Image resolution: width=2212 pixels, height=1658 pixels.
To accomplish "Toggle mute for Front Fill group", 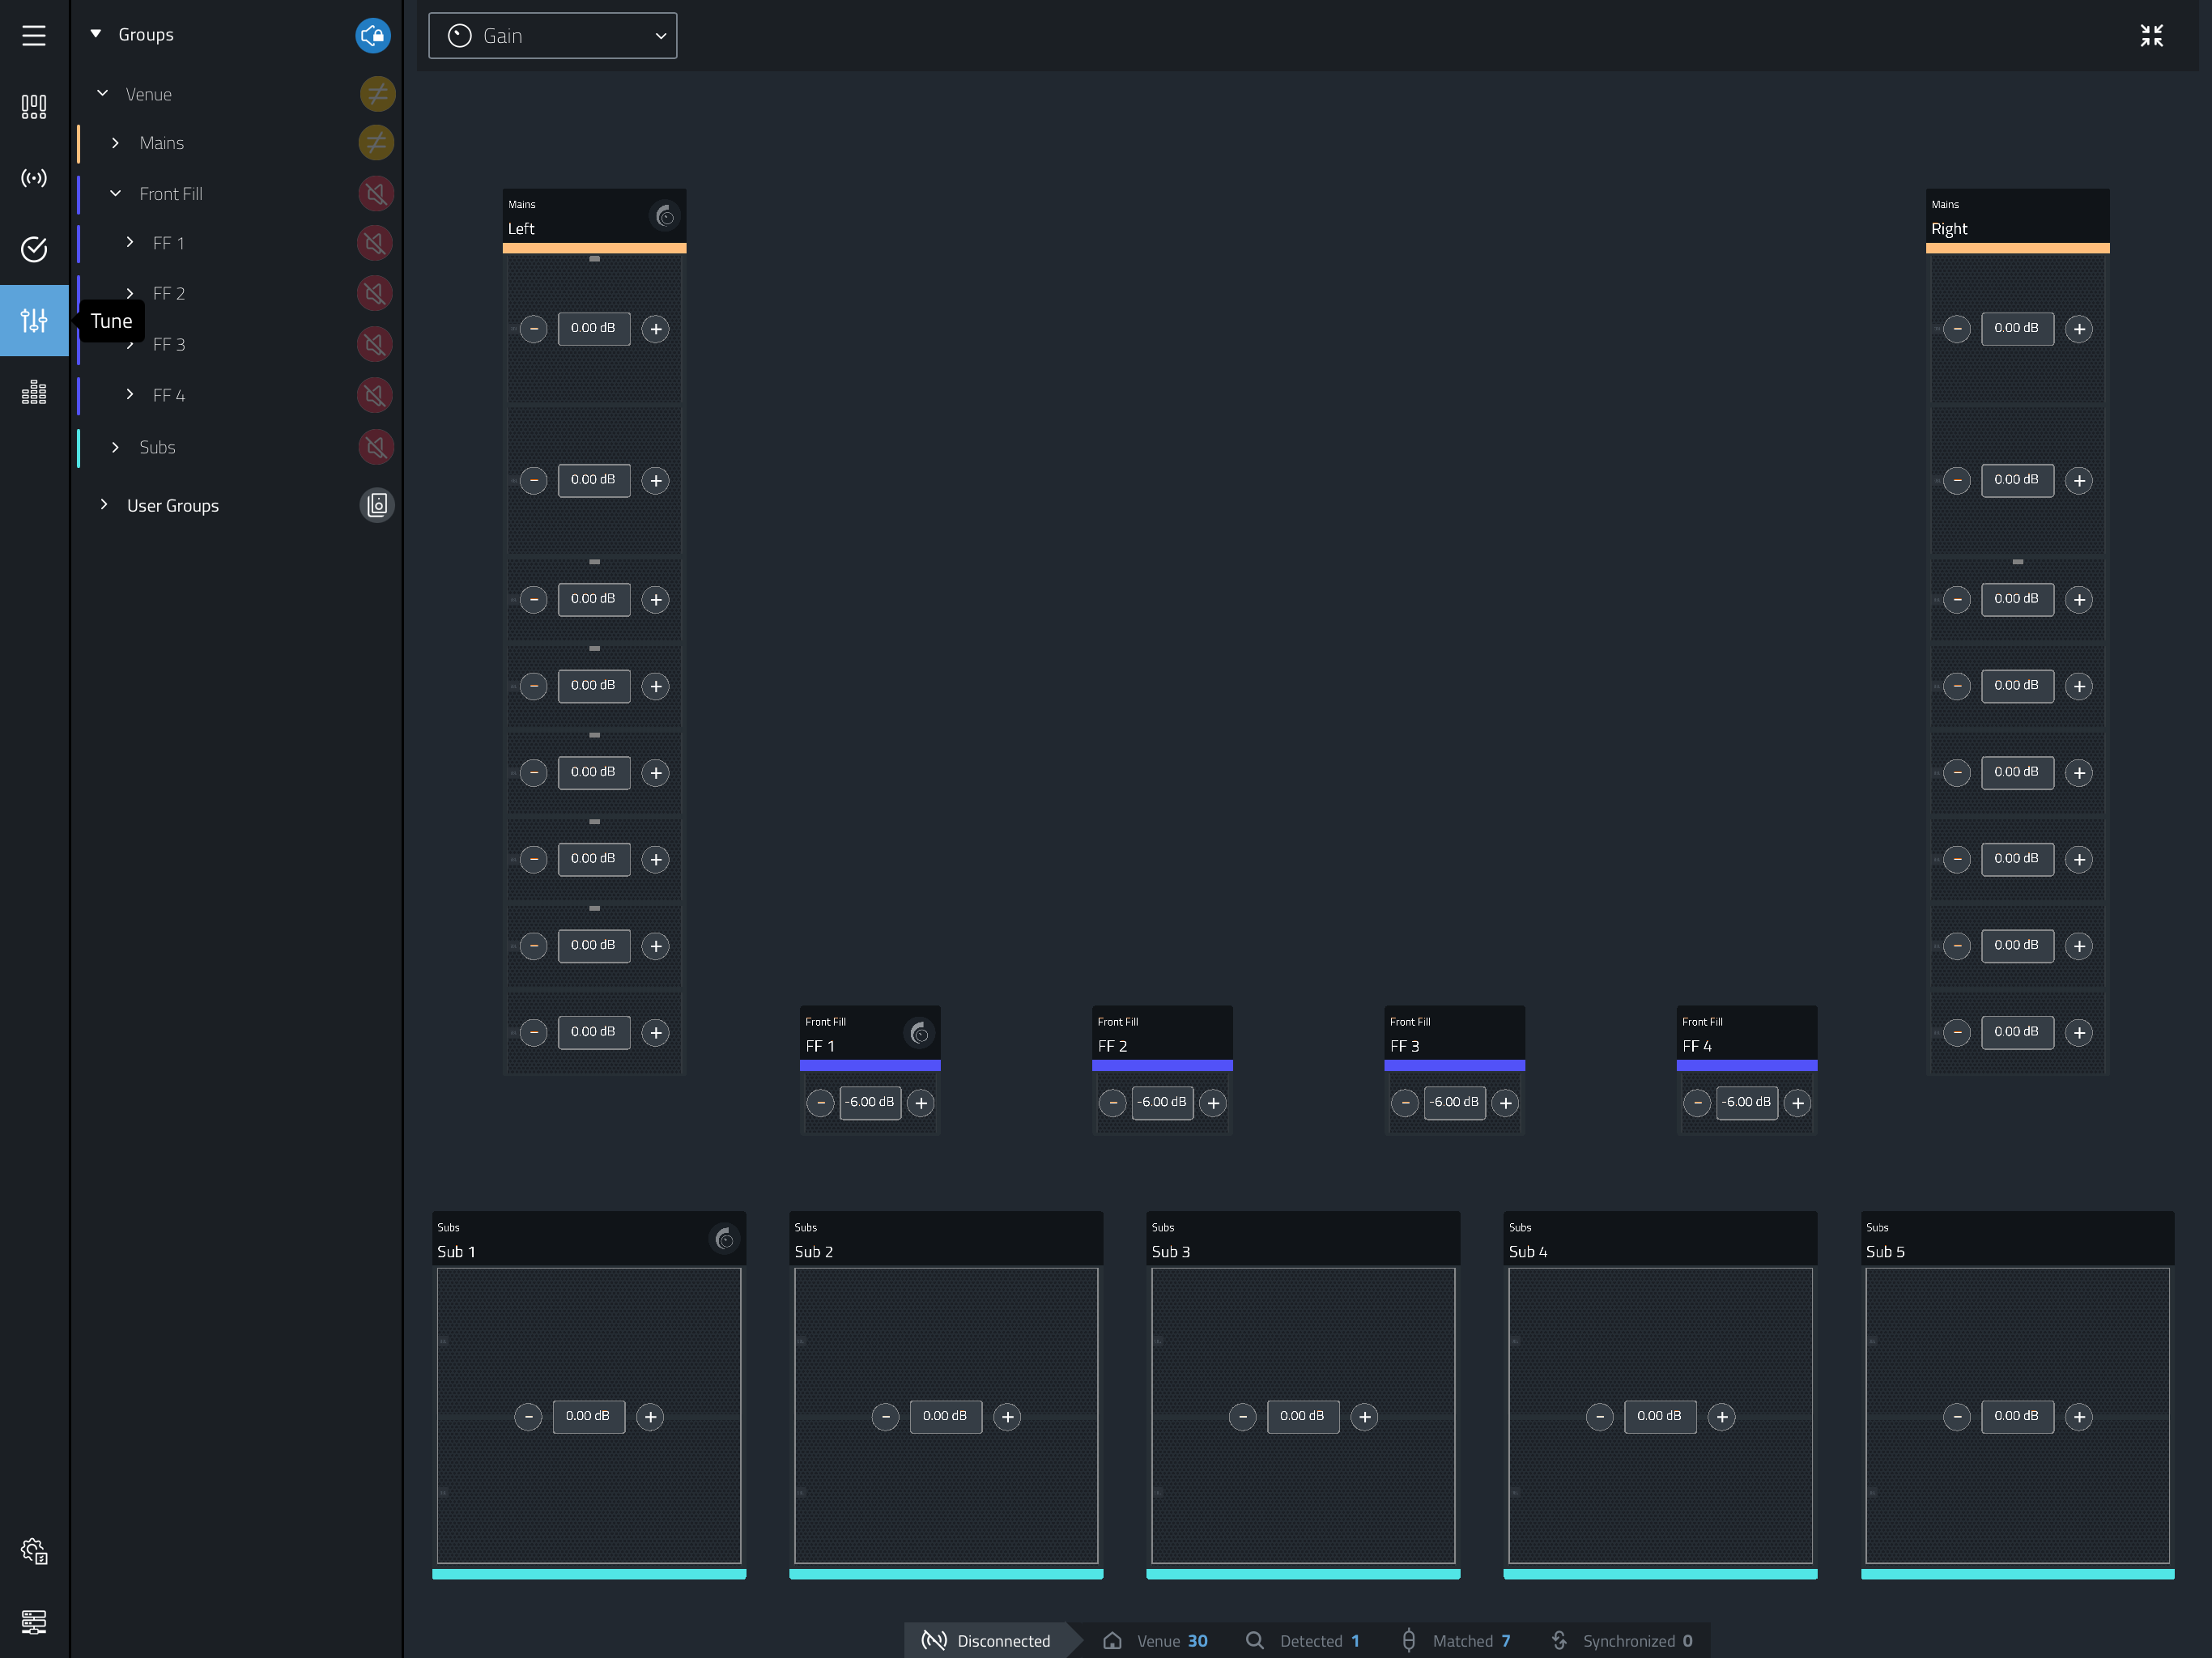I will coord(376,194).
